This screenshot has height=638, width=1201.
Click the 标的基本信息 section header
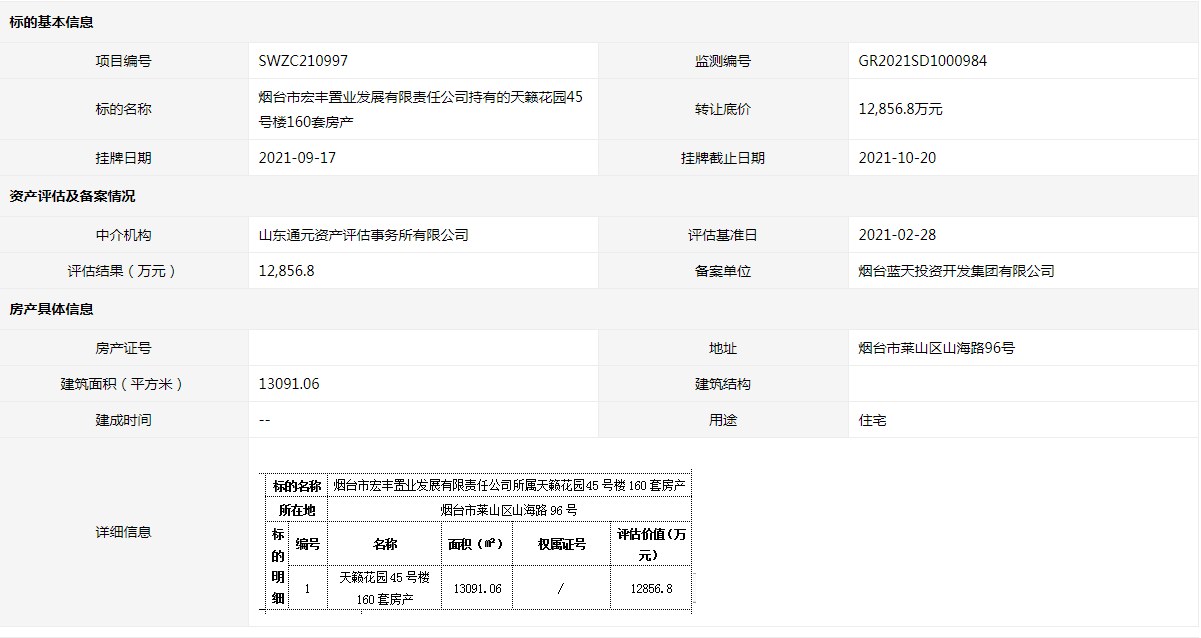(52, 22)
